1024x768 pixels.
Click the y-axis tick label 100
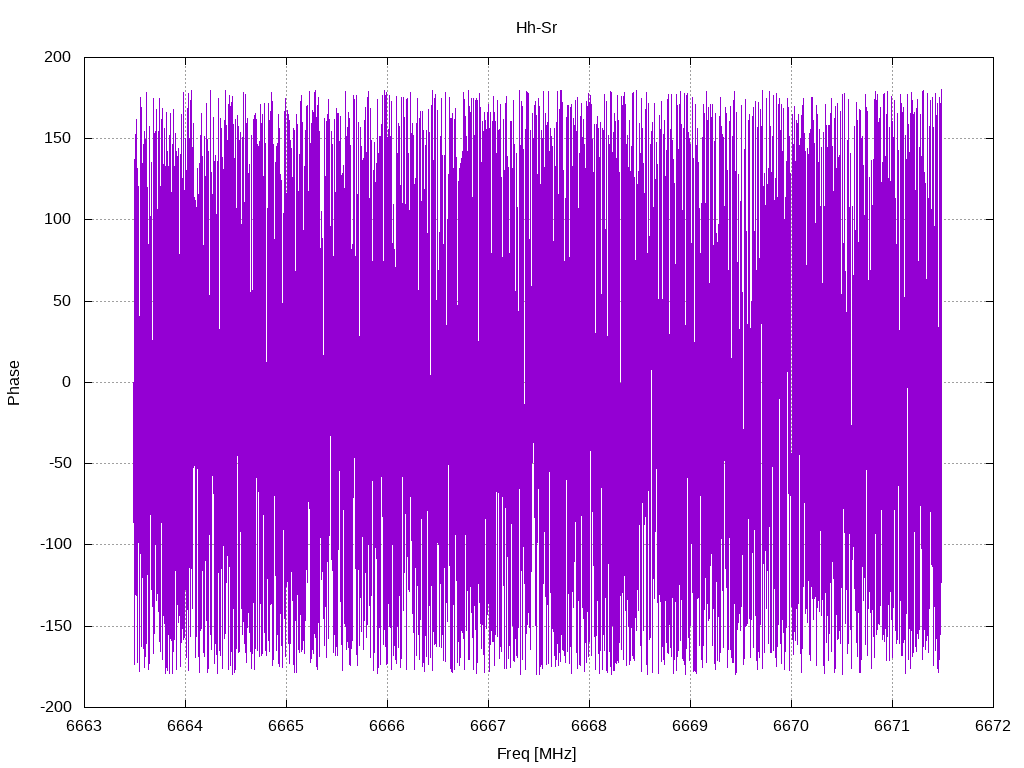57,219
